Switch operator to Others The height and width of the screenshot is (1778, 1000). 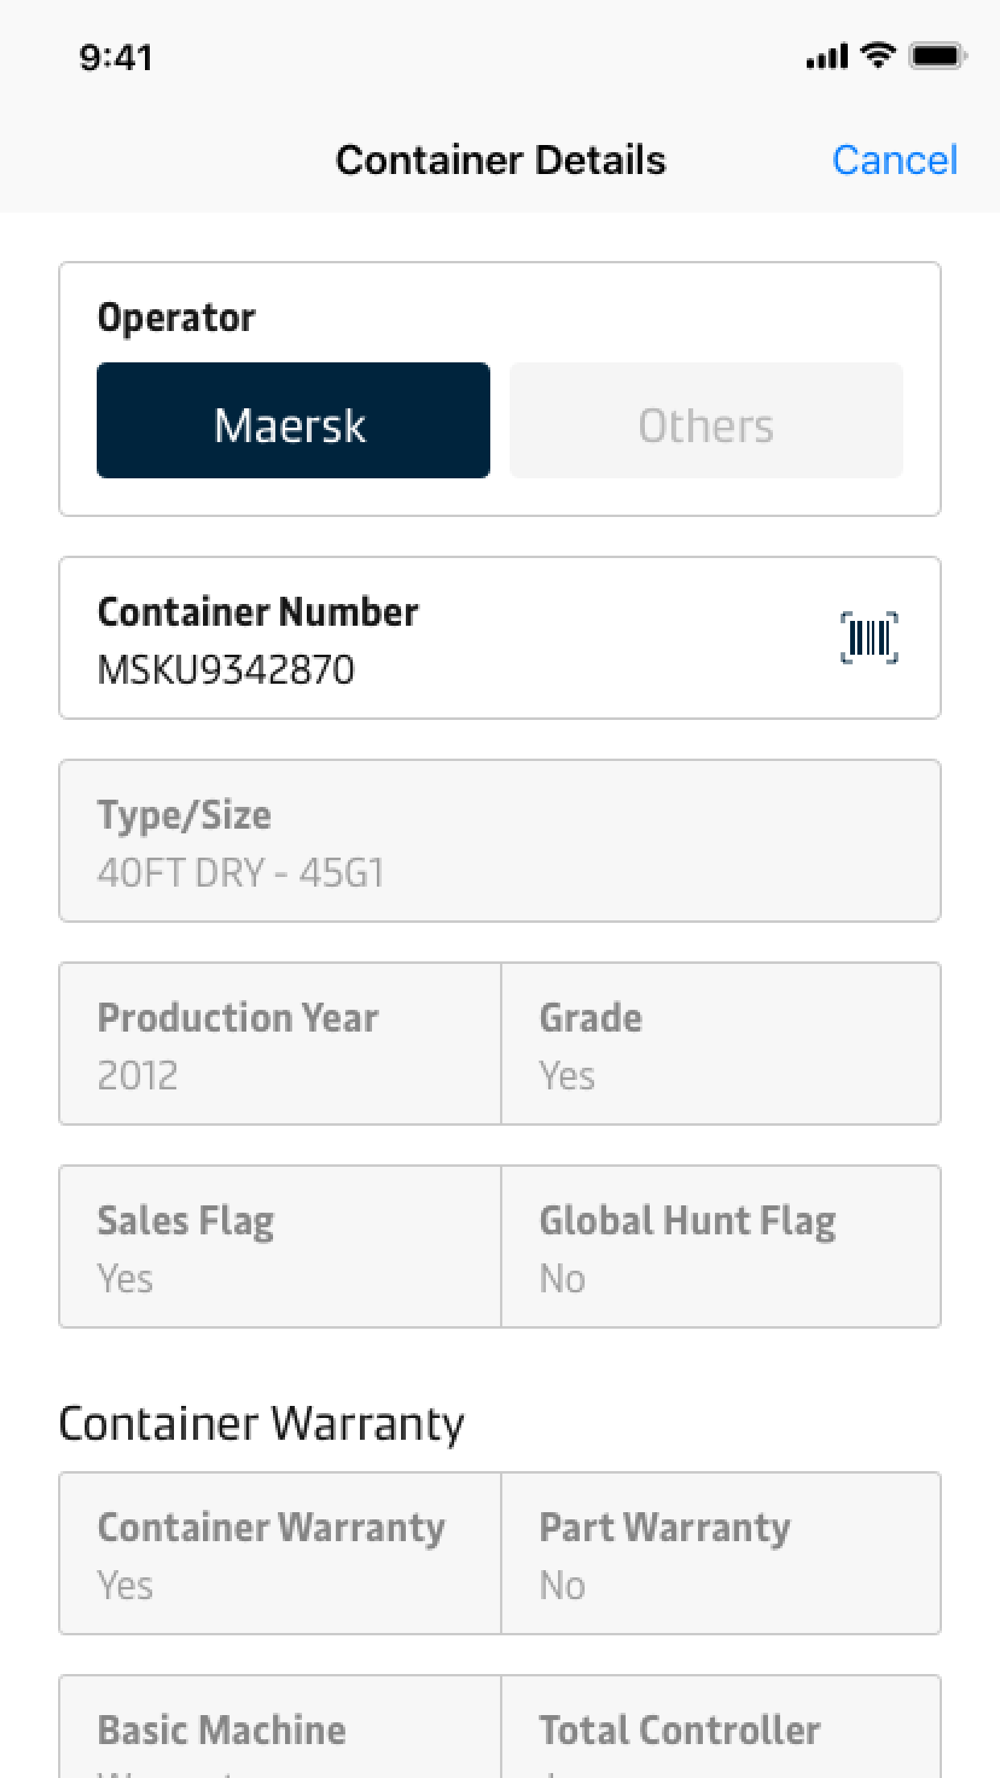(x=706, y=421)
